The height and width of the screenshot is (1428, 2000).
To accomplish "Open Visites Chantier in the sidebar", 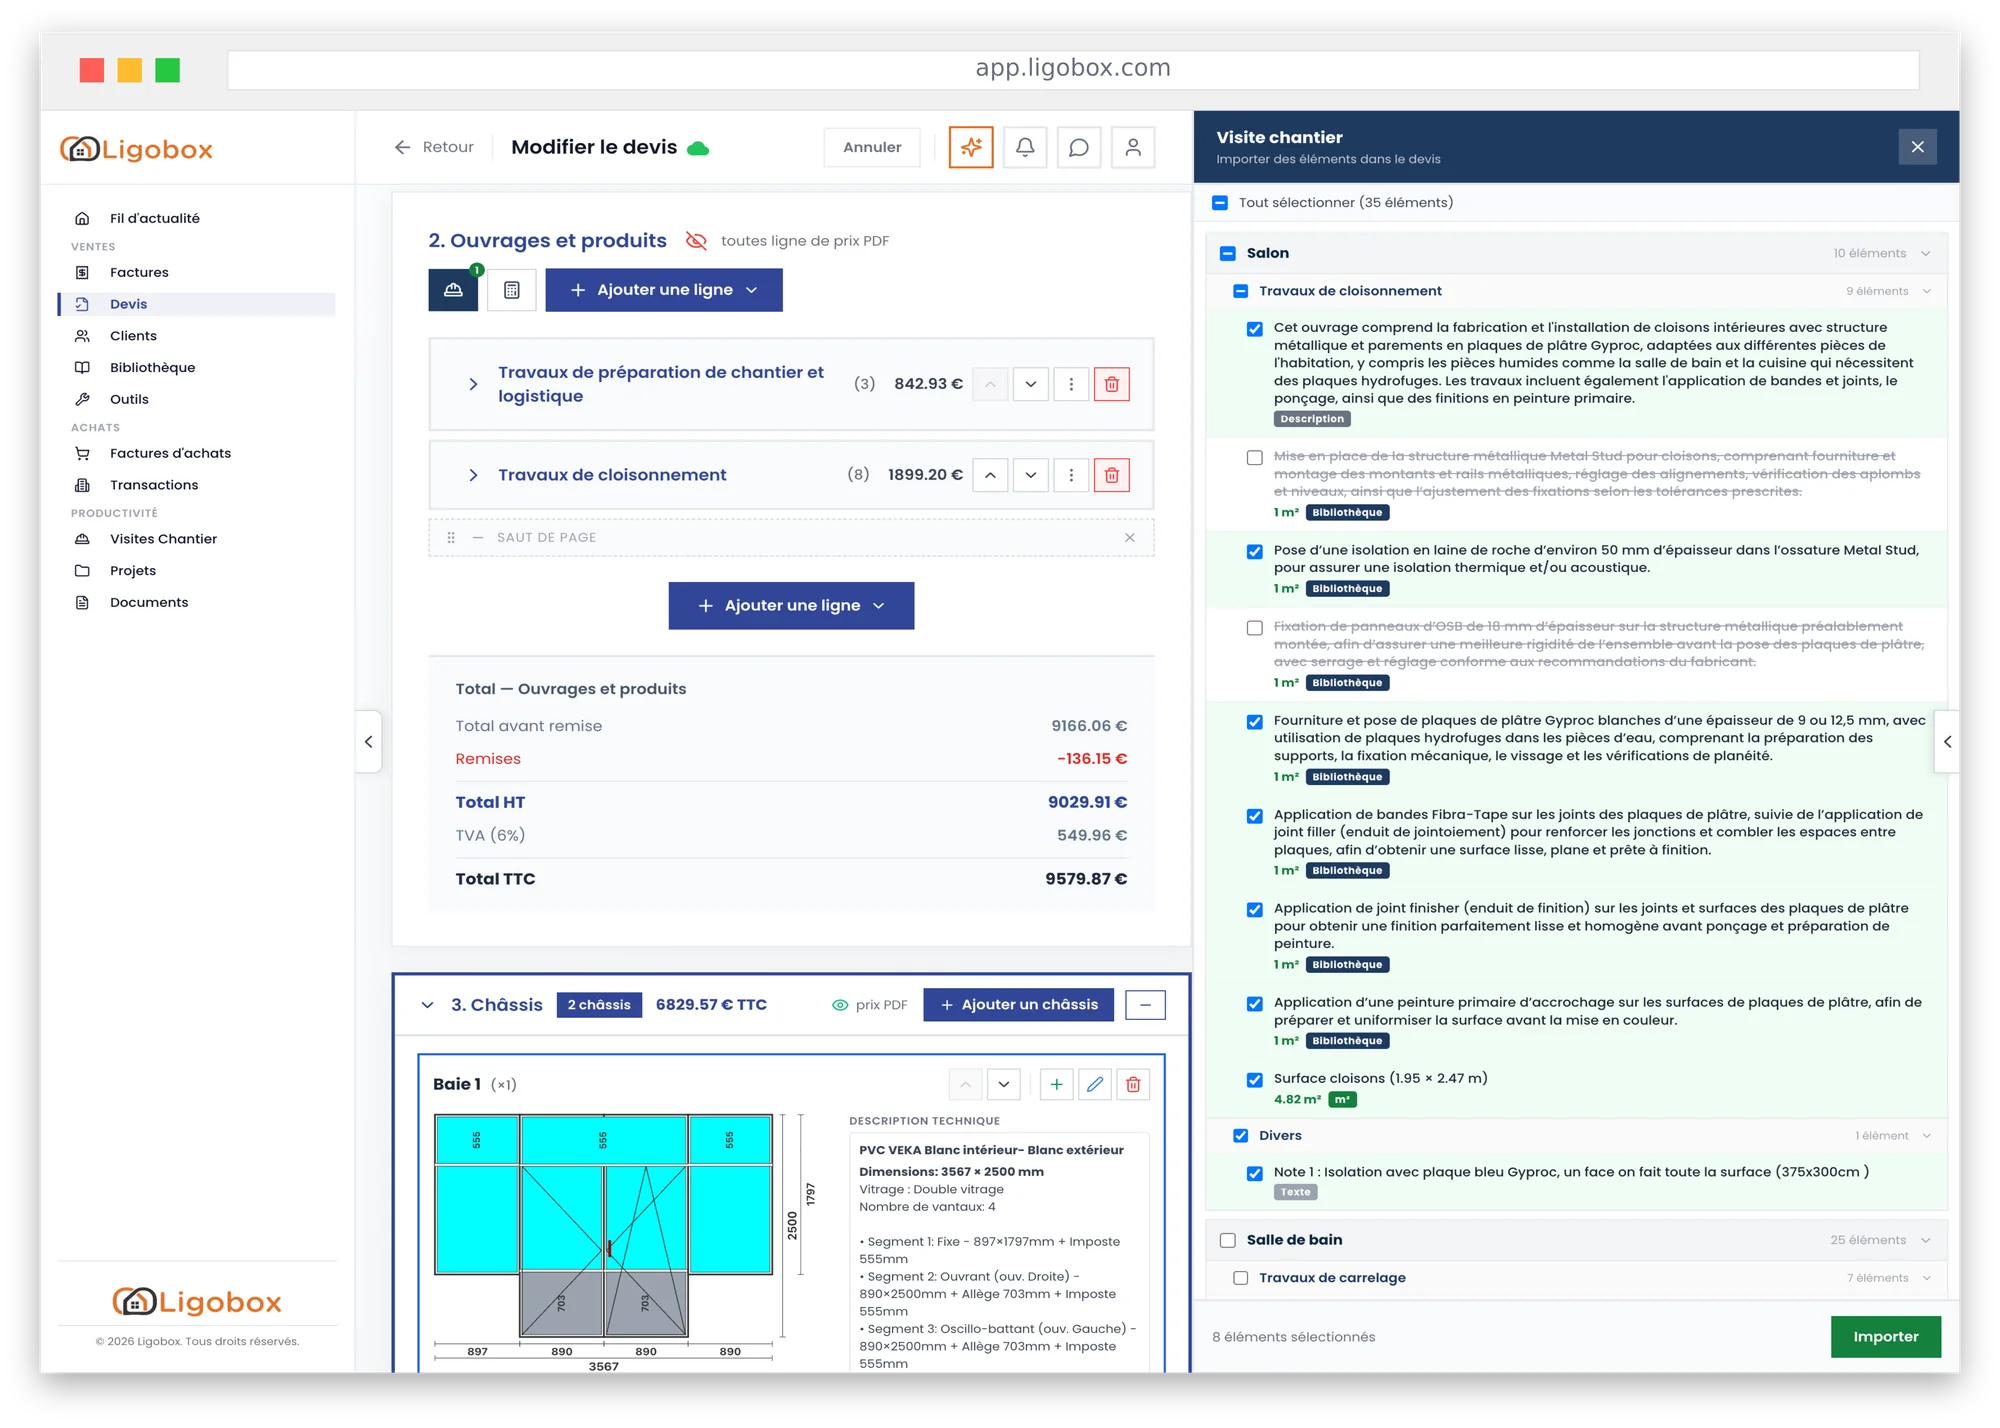I will [163, 539].
